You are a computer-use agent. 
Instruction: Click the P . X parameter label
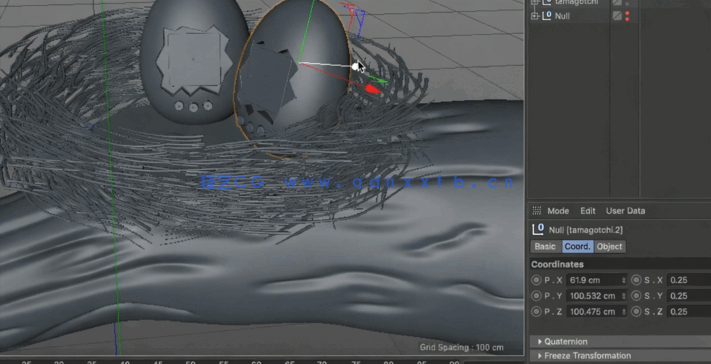click(553, 280)
